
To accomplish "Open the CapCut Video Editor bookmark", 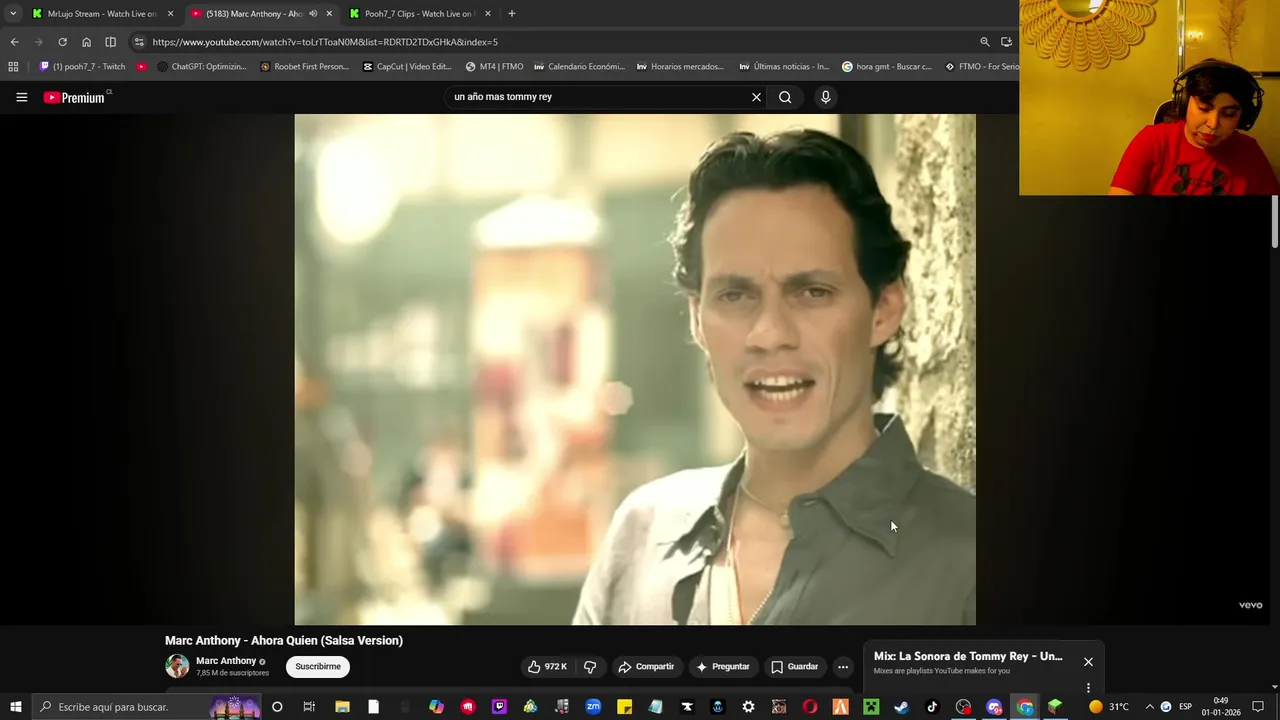I will [x=407, y=67].
